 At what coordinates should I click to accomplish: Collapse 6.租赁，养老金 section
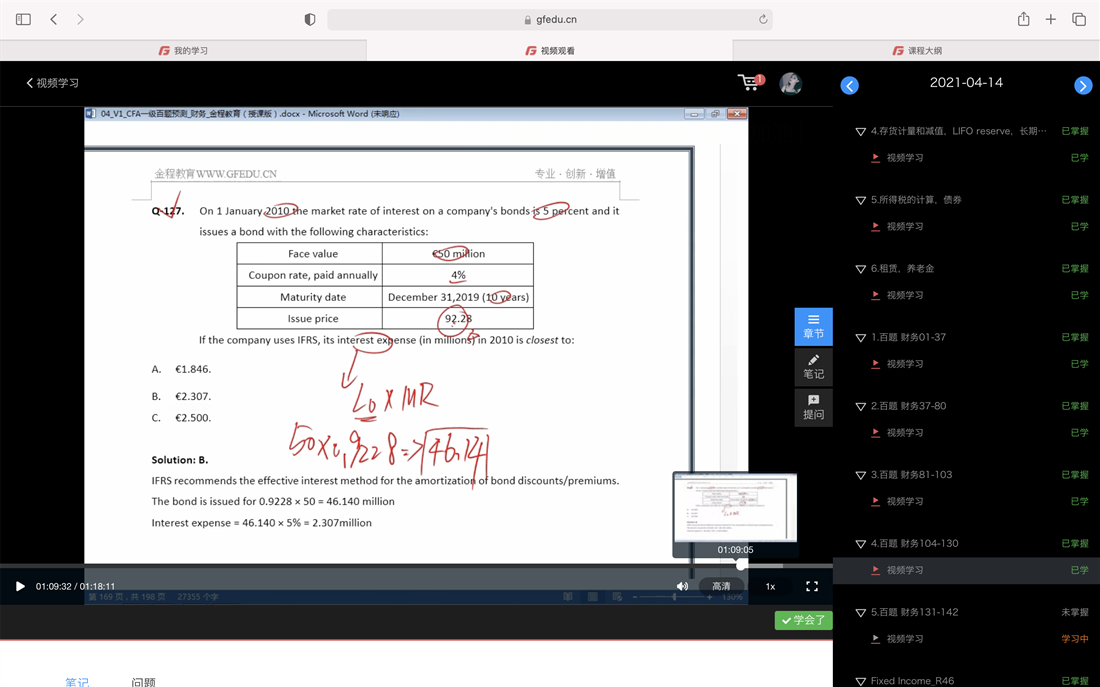(861, 269)
